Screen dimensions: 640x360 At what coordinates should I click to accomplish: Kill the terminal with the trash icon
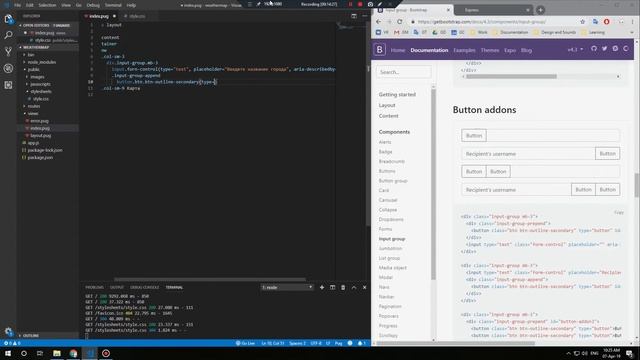[343, 287]
